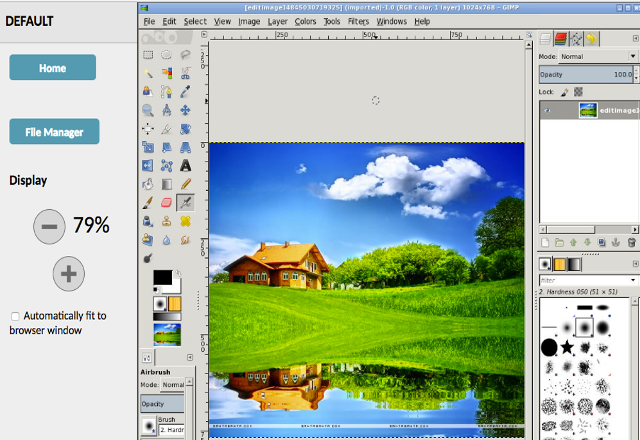Select the Measure compass tool
Screen dimensions: 640x440
tap(167, 110)
